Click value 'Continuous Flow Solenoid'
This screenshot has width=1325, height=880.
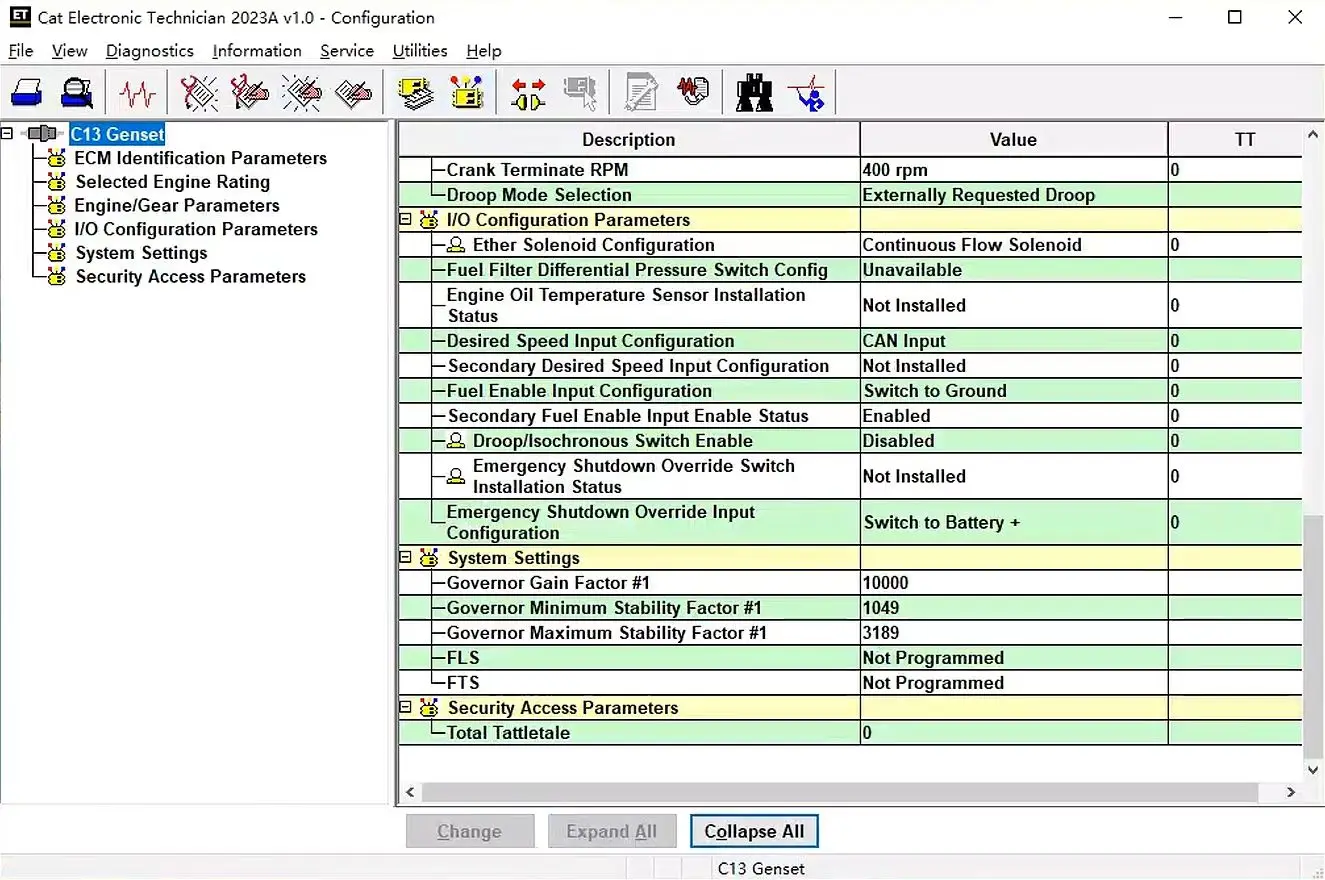(x=972, y=245)
